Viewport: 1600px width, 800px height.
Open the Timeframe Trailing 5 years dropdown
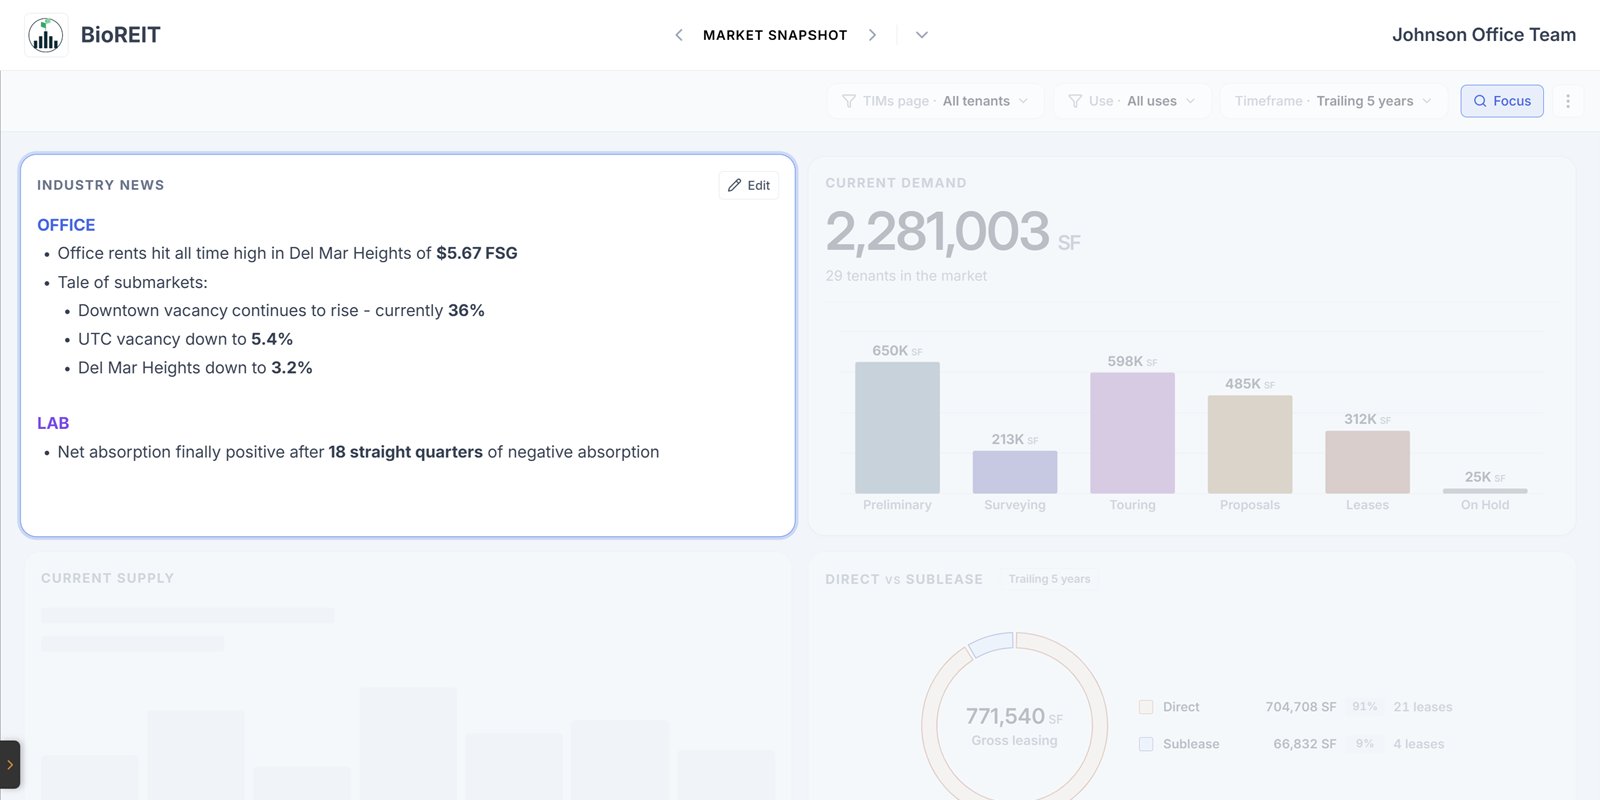1333,101
